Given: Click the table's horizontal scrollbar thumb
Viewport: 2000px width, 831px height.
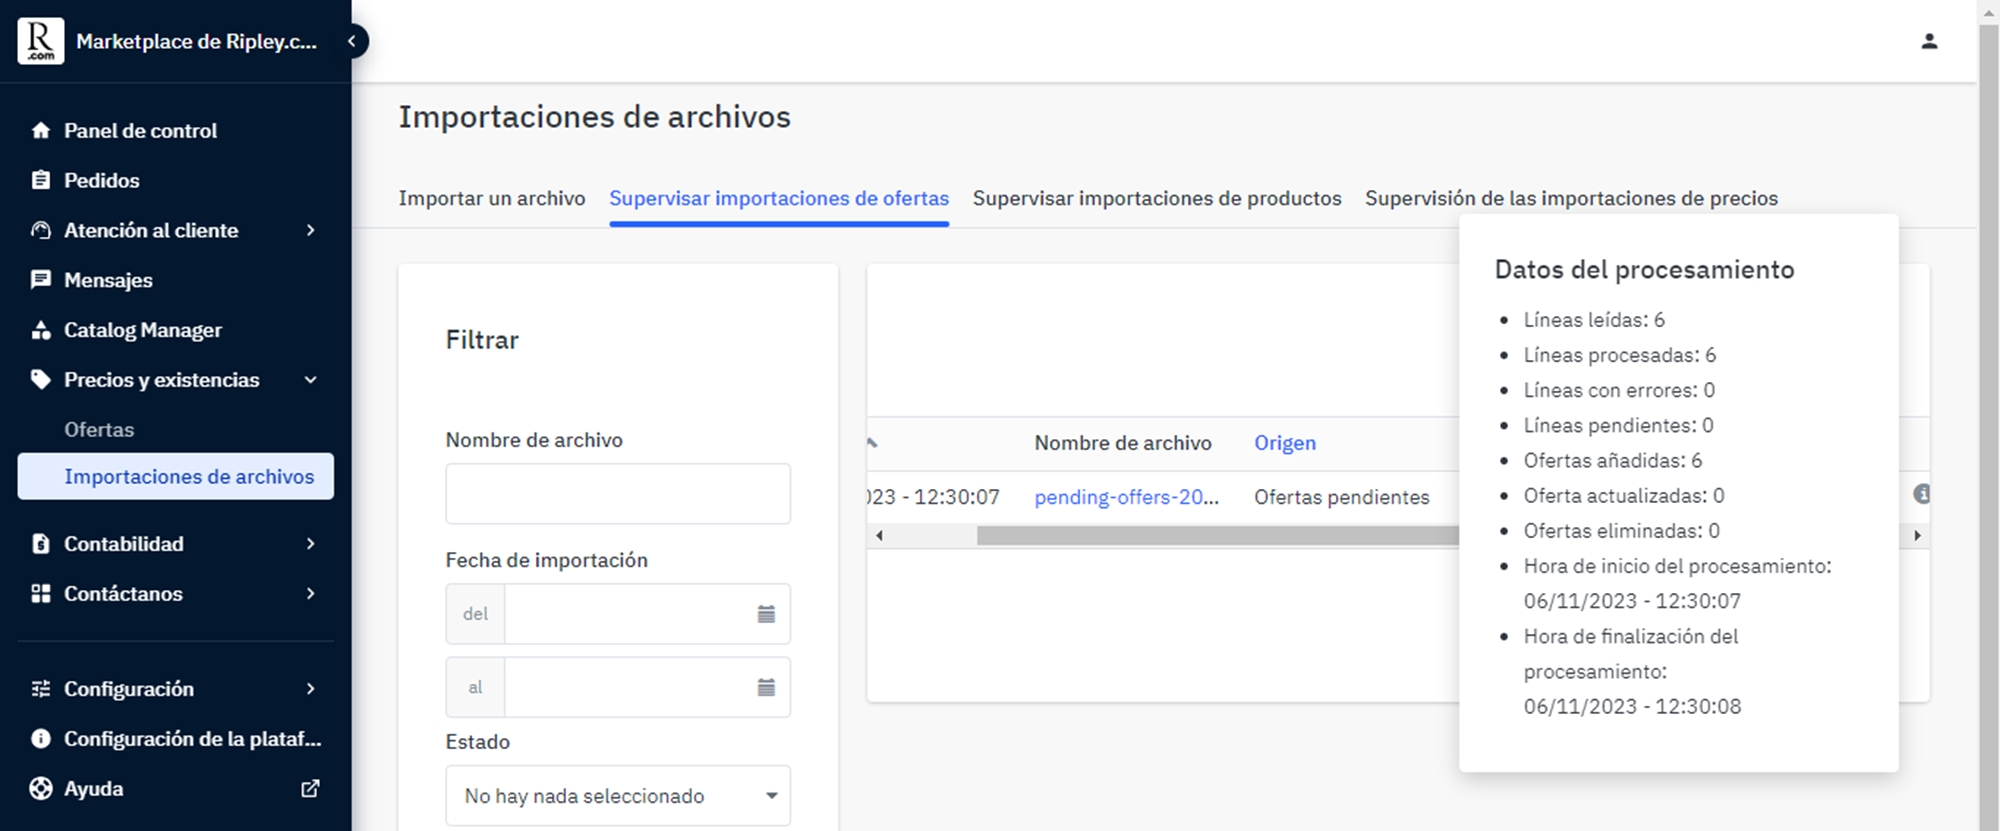Looking at the screenshot, I should click(x=1218, y=536).
